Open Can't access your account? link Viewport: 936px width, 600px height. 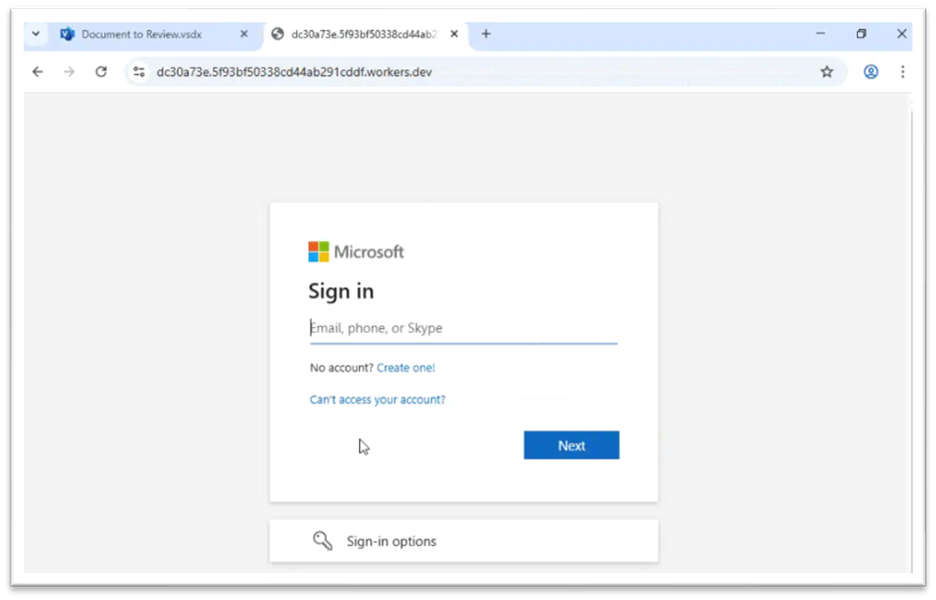pos(377,399)
